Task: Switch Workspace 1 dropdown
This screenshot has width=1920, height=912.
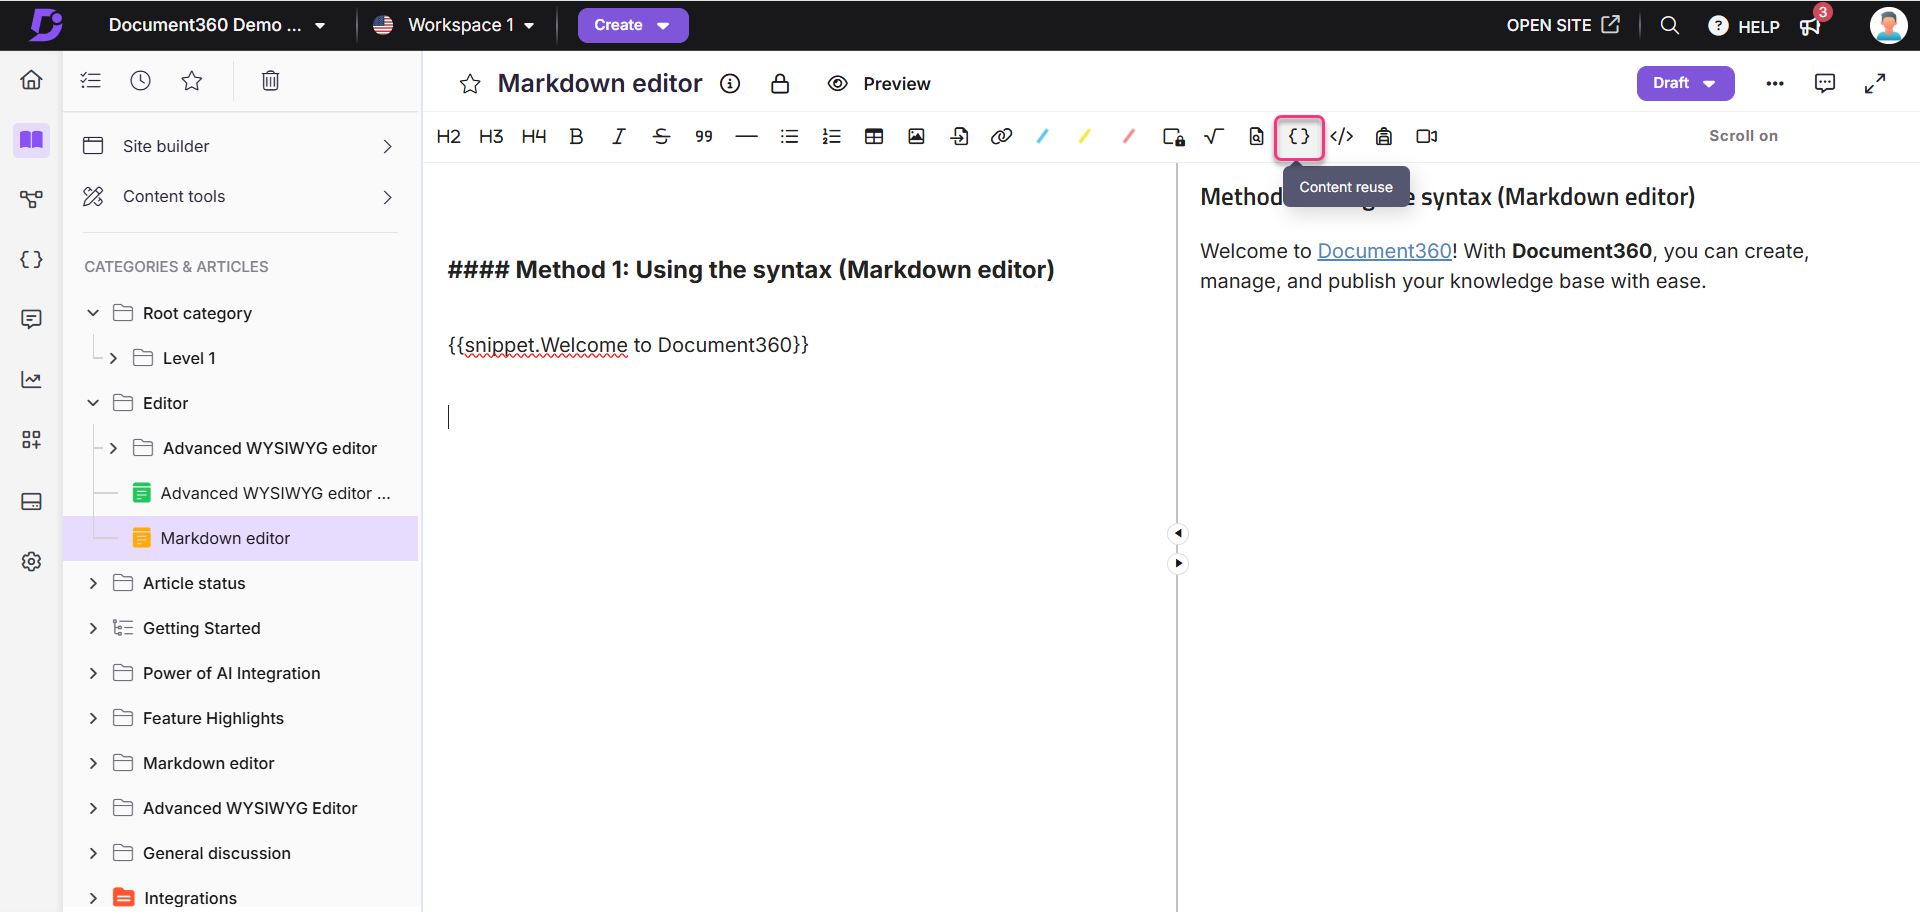Action: 453,25
